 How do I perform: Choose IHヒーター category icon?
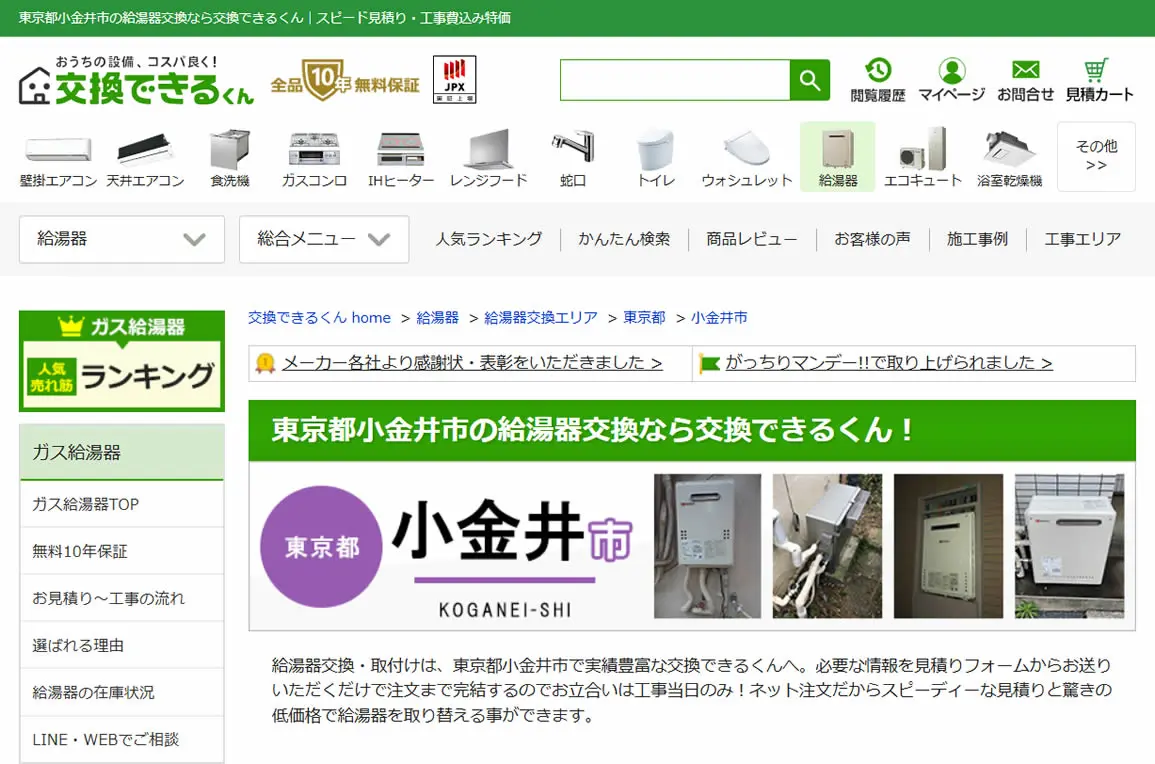tap(401, 158)
